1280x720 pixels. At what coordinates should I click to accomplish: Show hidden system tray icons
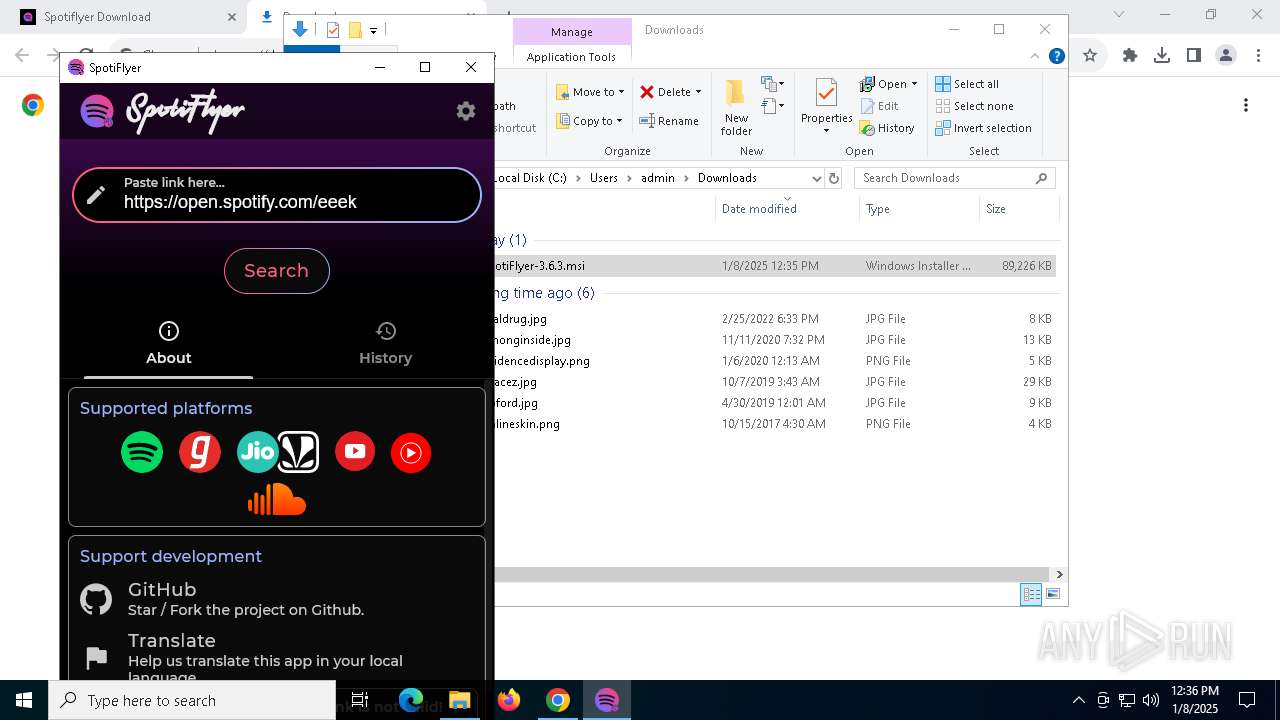(x=1078, y=700)
